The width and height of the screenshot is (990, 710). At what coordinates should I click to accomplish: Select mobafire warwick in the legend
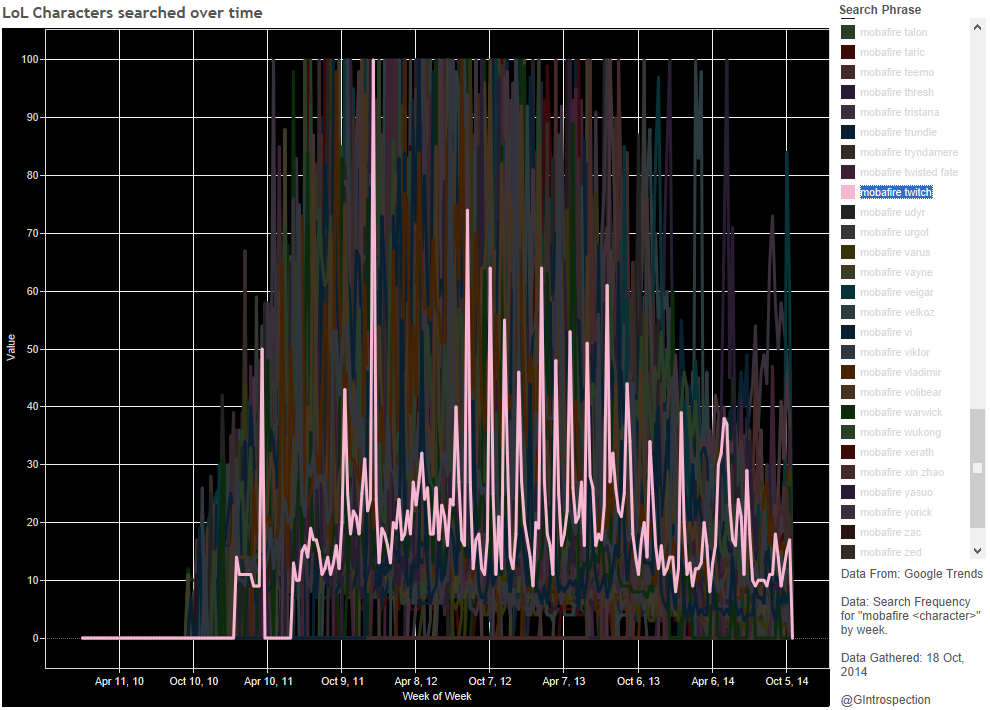click(x=900, y=412)
